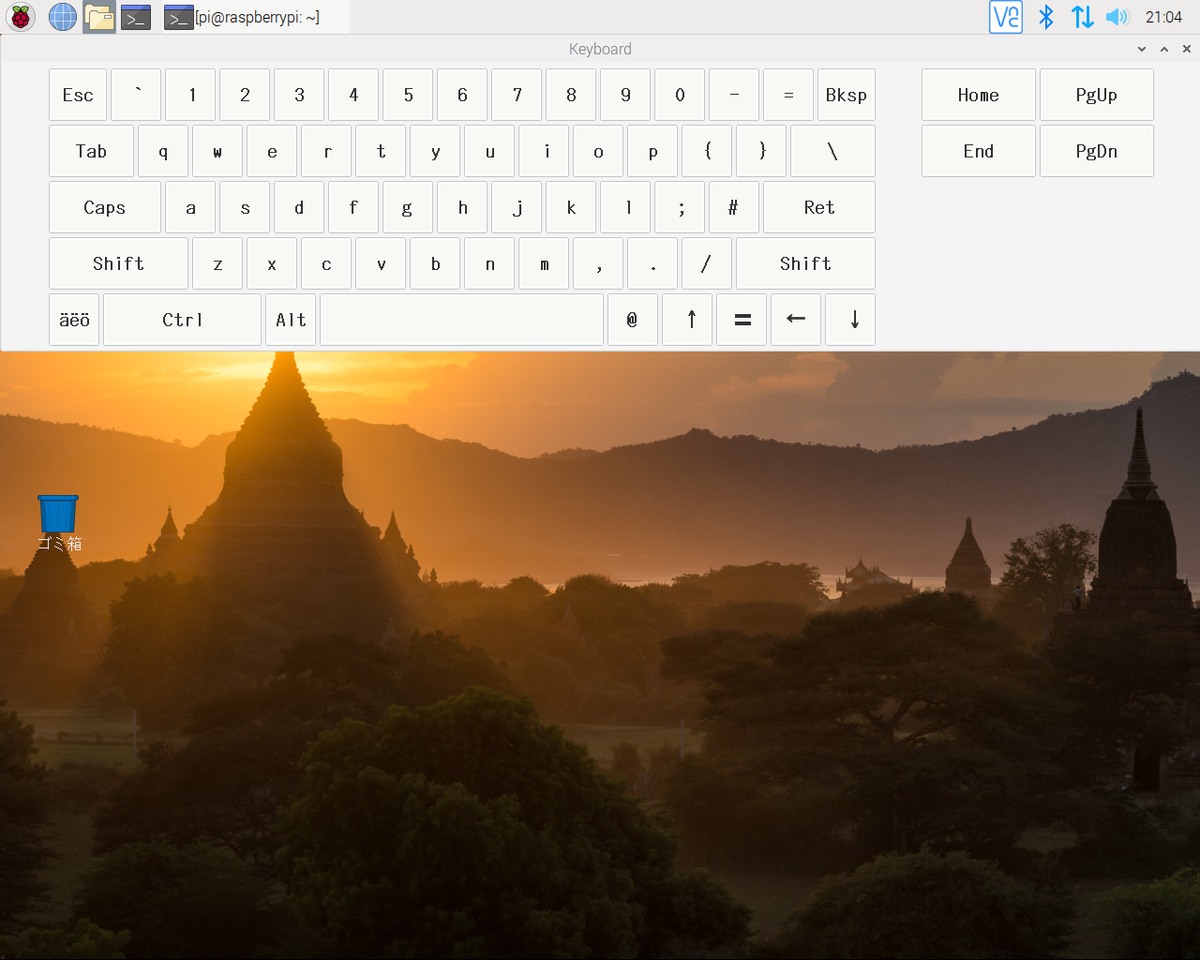Open the trash bin desktop icon
Viewport: 1200px width, 960px height.
[x=58, y=523]
